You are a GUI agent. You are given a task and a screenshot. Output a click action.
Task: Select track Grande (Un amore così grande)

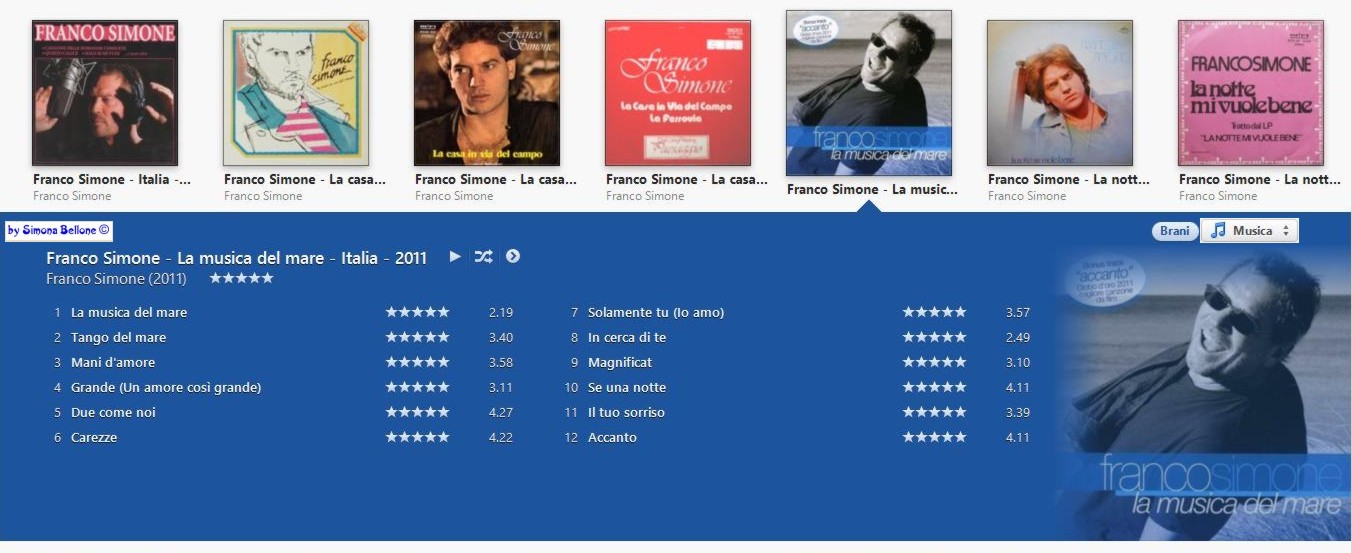pos(166,387)
